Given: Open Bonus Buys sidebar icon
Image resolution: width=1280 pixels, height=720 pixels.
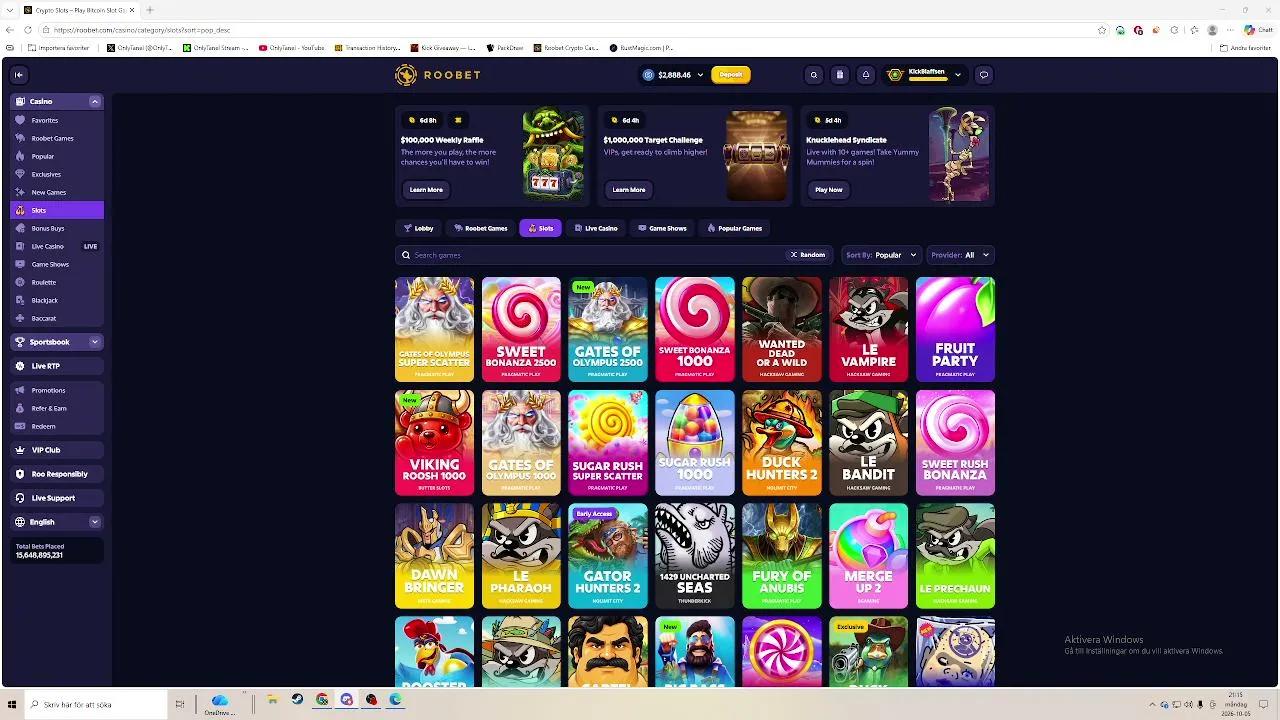Looking at the screenshot, I should pos(20,228).
